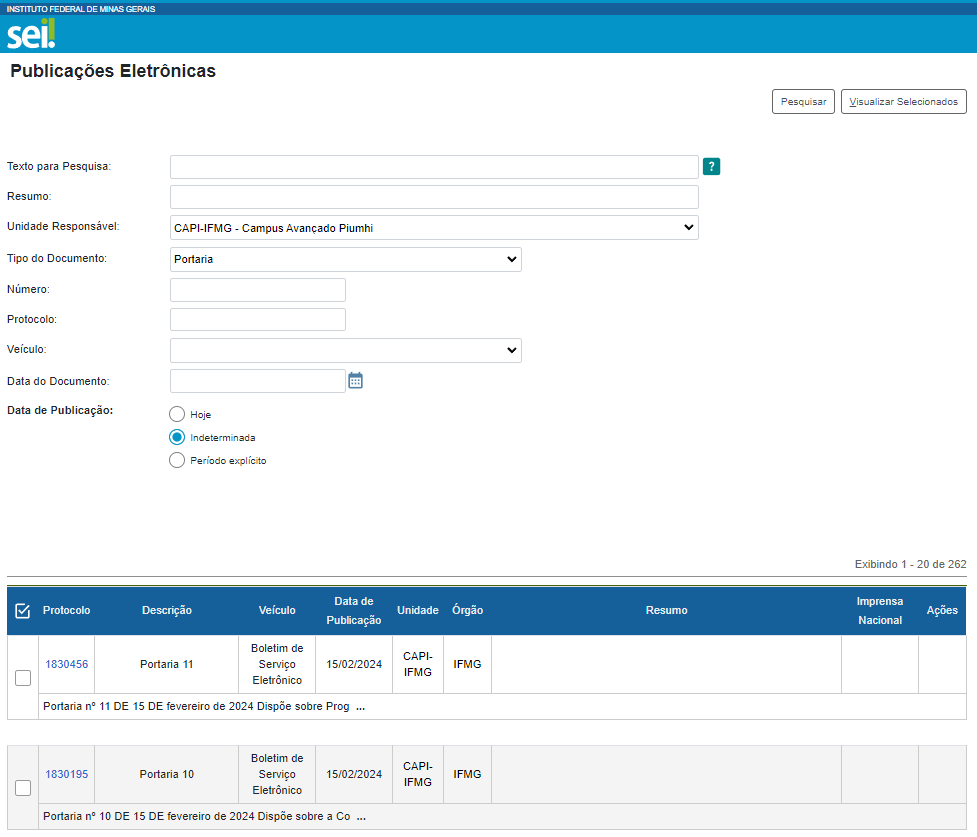Open protocol link 1830195
Screen dimensions: 977x837
click(66, 774)
